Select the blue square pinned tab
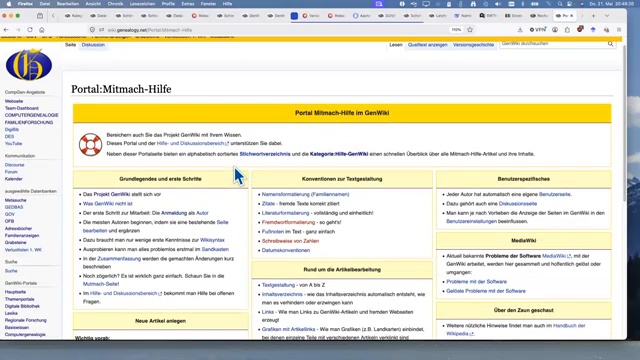This screenshot has width=640, height=360. [294, 16]
